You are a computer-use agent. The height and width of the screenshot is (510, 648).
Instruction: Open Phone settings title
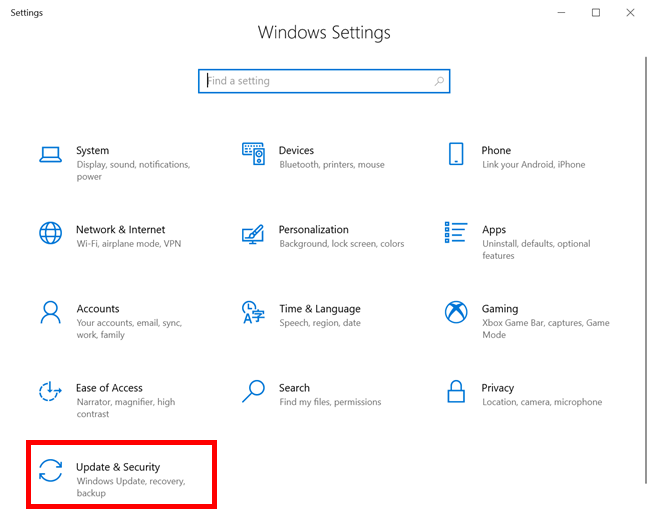pos(496,150)
